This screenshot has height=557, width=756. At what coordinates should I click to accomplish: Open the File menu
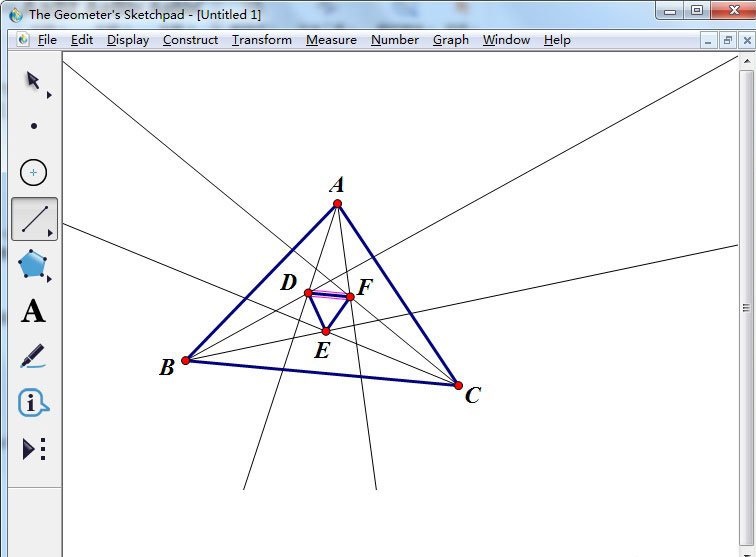[x=47, y=40]
